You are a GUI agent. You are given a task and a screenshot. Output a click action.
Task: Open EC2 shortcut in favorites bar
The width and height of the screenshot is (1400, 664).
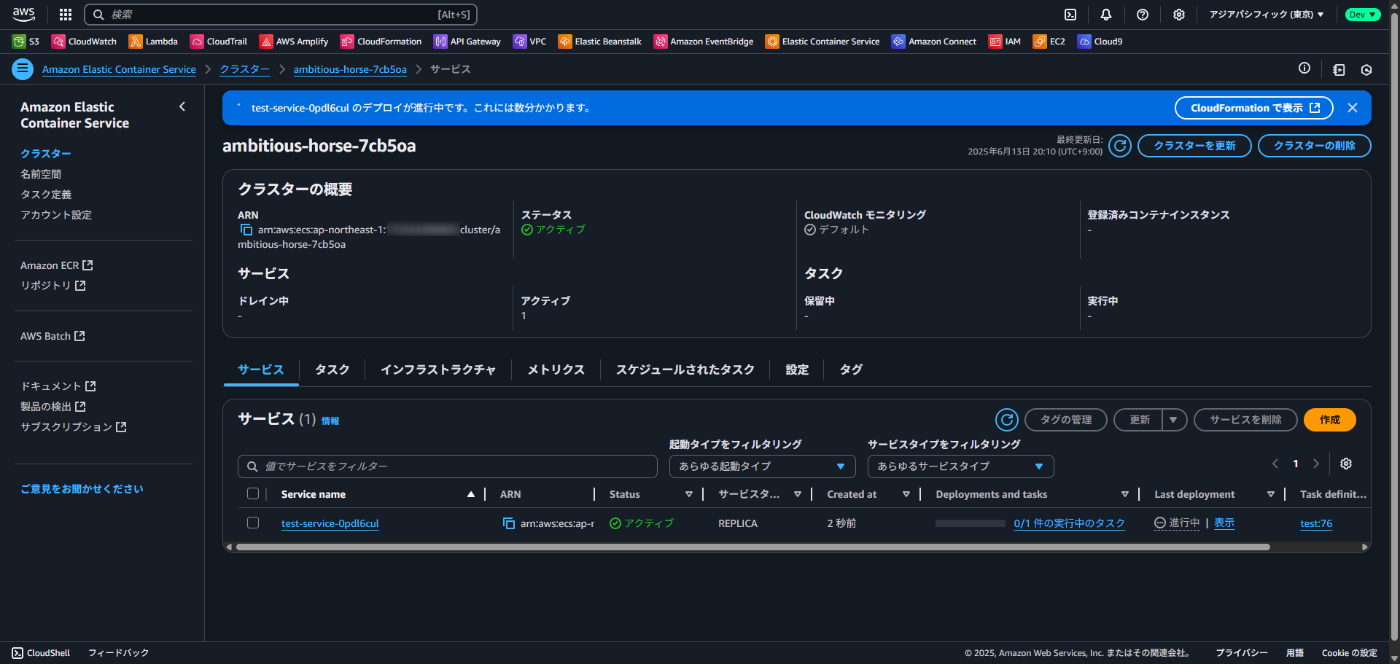(x=1049, y=42)
